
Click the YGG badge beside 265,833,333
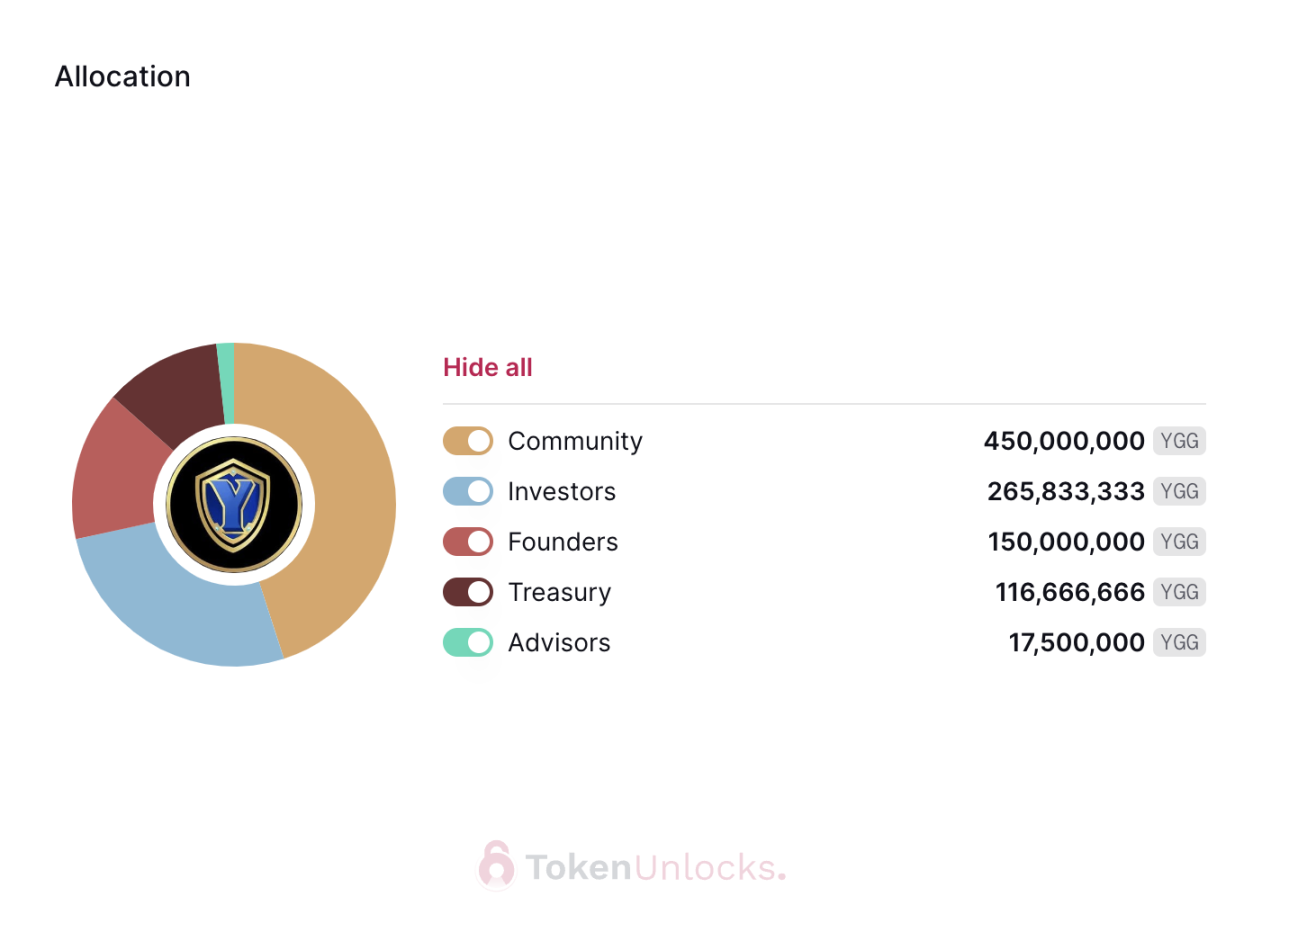tap(1180, 491)
